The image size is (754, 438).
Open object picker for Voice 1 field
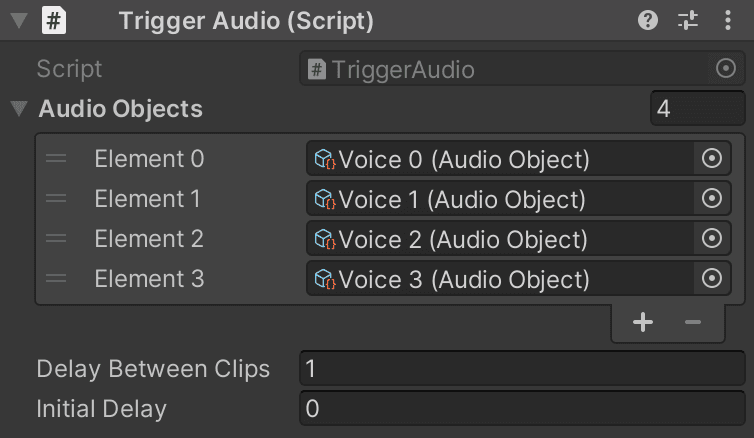point(712,198)
